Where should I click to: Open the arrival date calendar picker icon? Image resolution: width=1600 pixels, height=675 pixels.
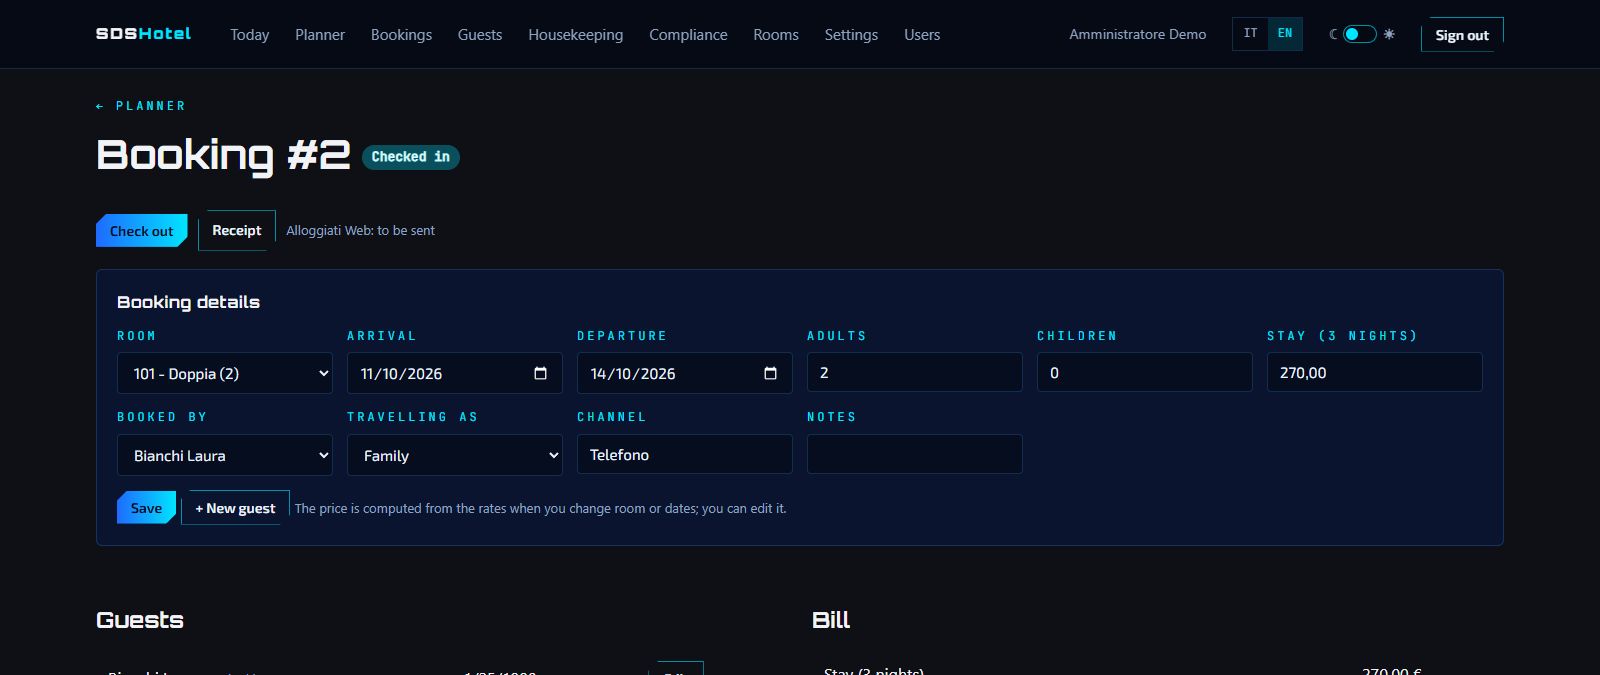click(x=540, y=373)
